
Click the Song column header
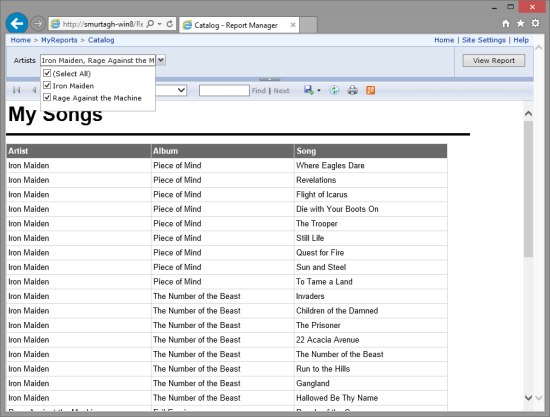click(371, 151)
